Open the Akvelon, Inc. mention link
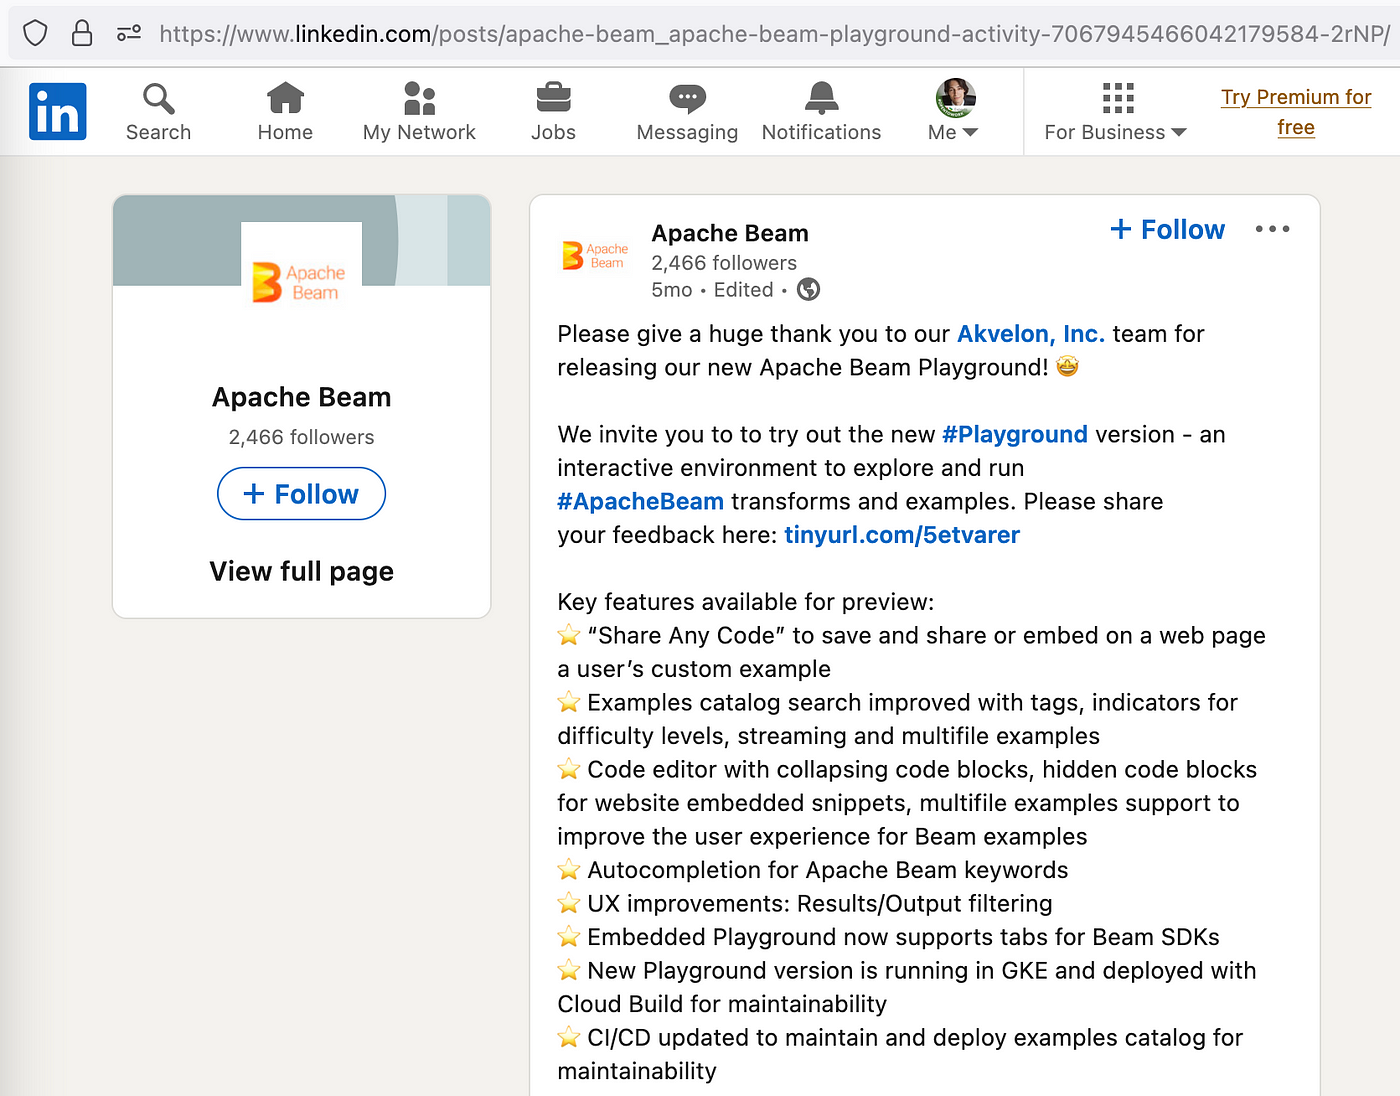1400x1096 pixels. point(1031,334)
